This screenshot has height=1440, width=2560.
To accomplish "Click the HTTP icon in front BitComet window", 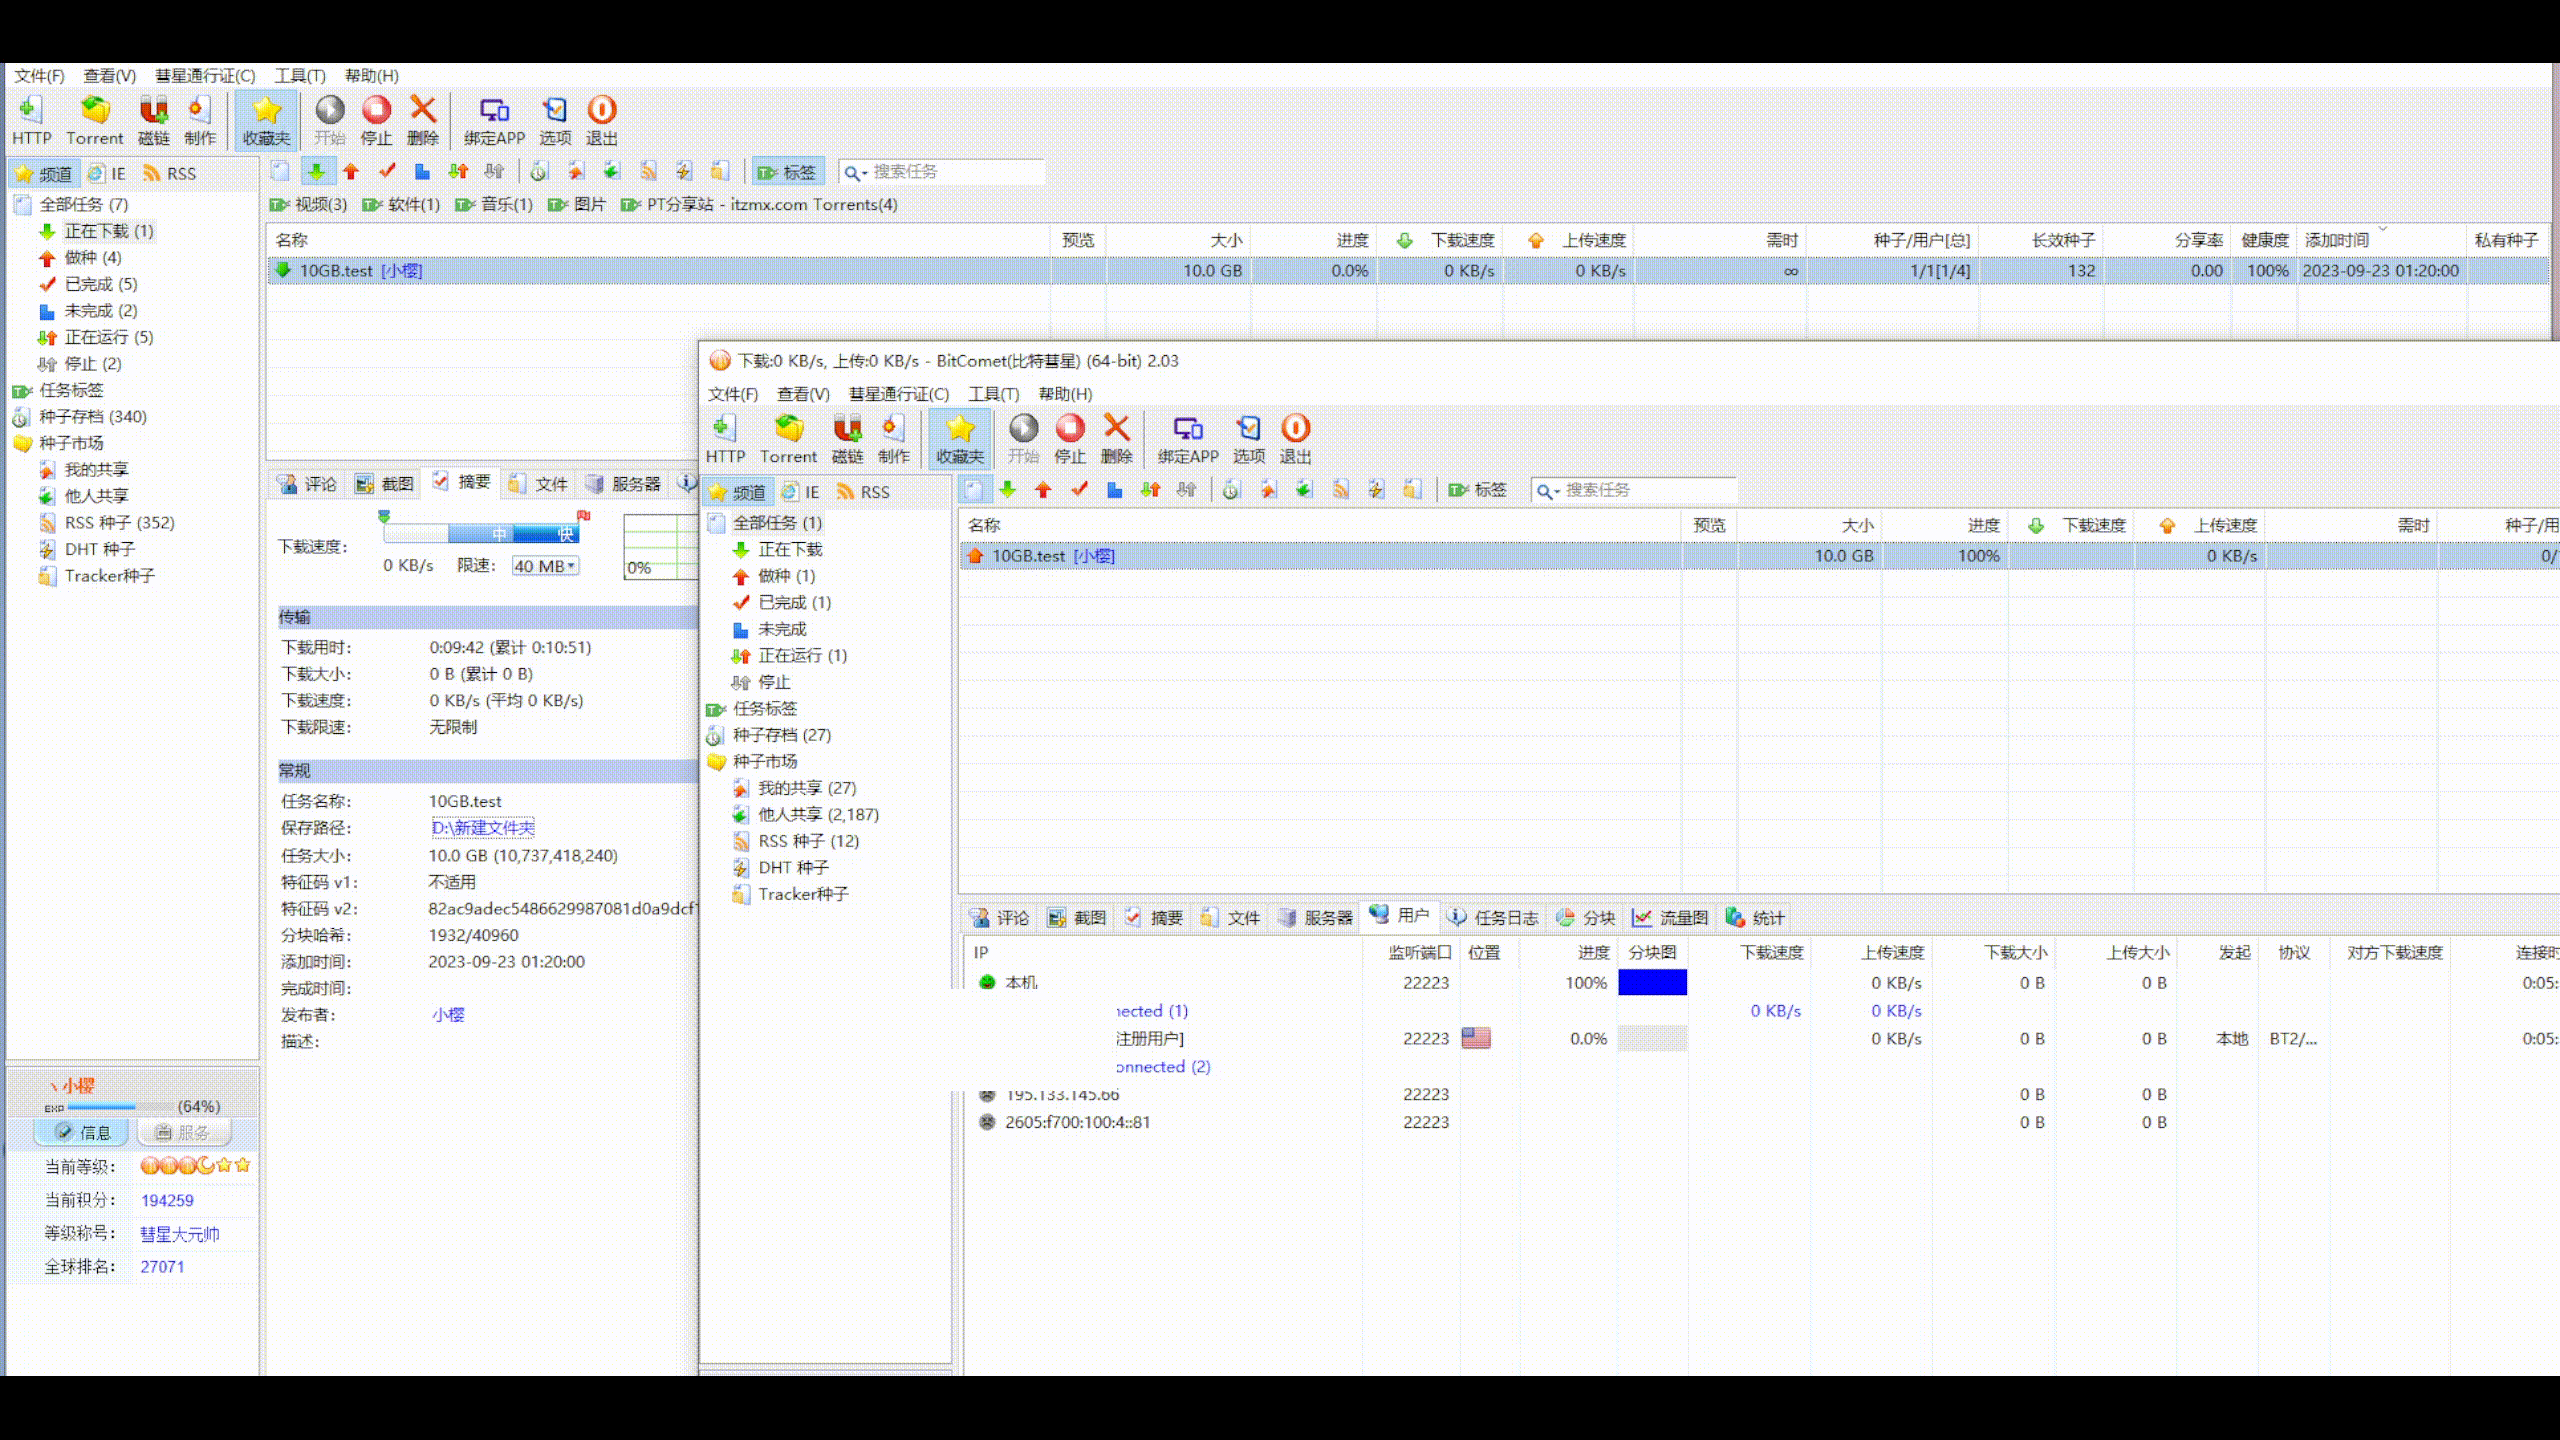I will [725, 438].
